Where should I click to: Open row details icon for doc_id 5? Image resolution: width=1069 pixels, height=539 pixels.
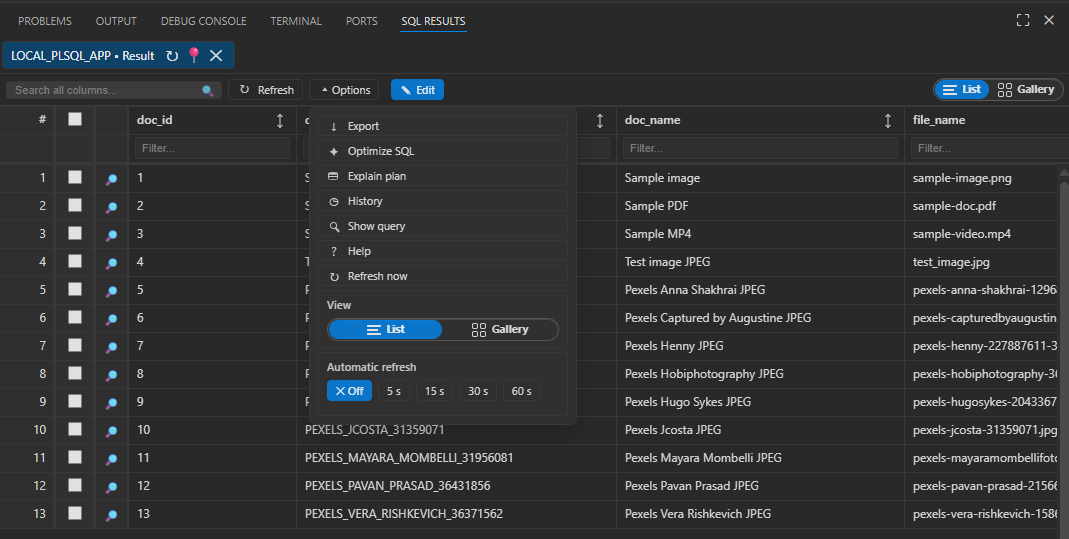point(111,291)
